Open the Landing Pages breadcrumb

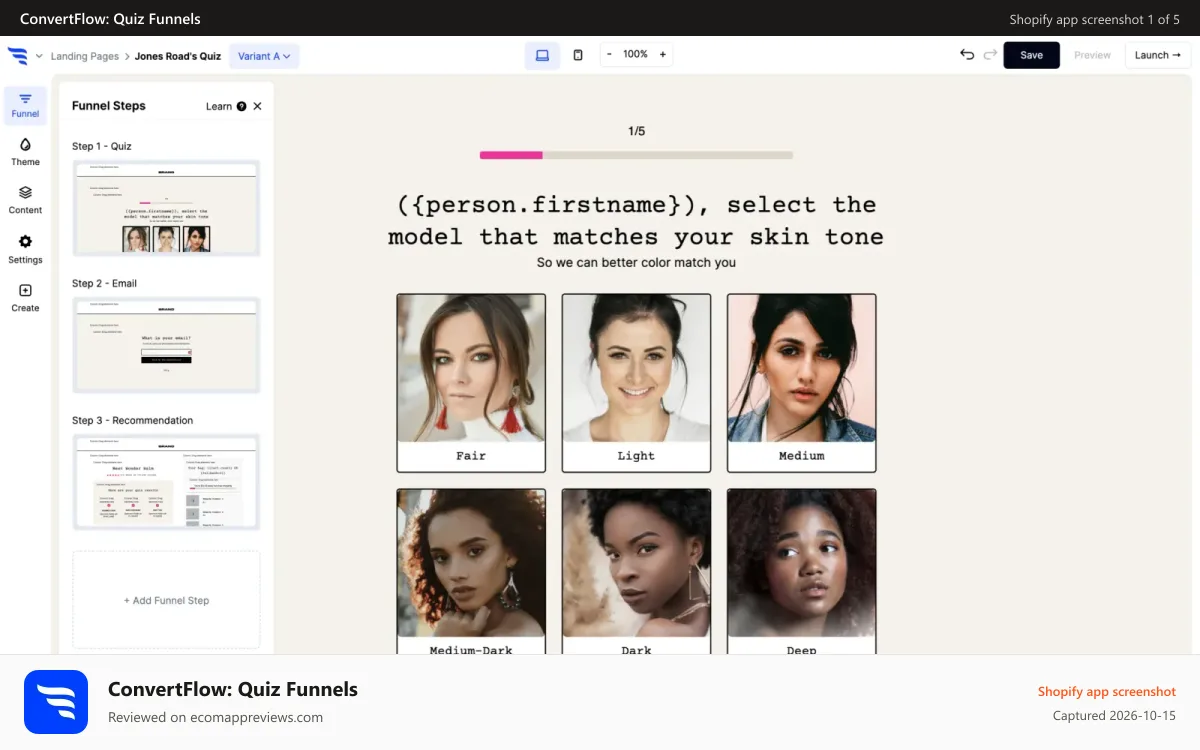click(x=85, y=56)
